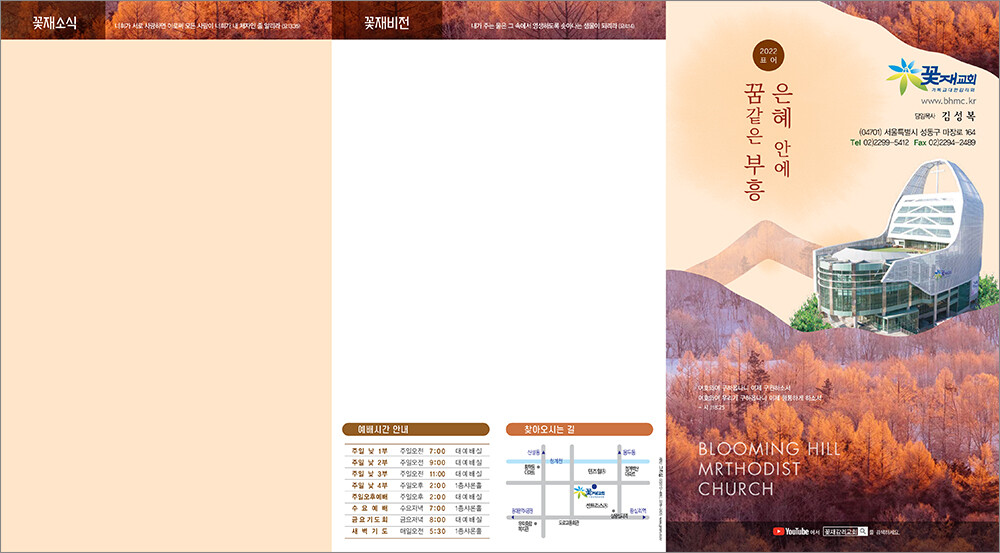Click the 꽃재비전 header title

tap(386, 21)
